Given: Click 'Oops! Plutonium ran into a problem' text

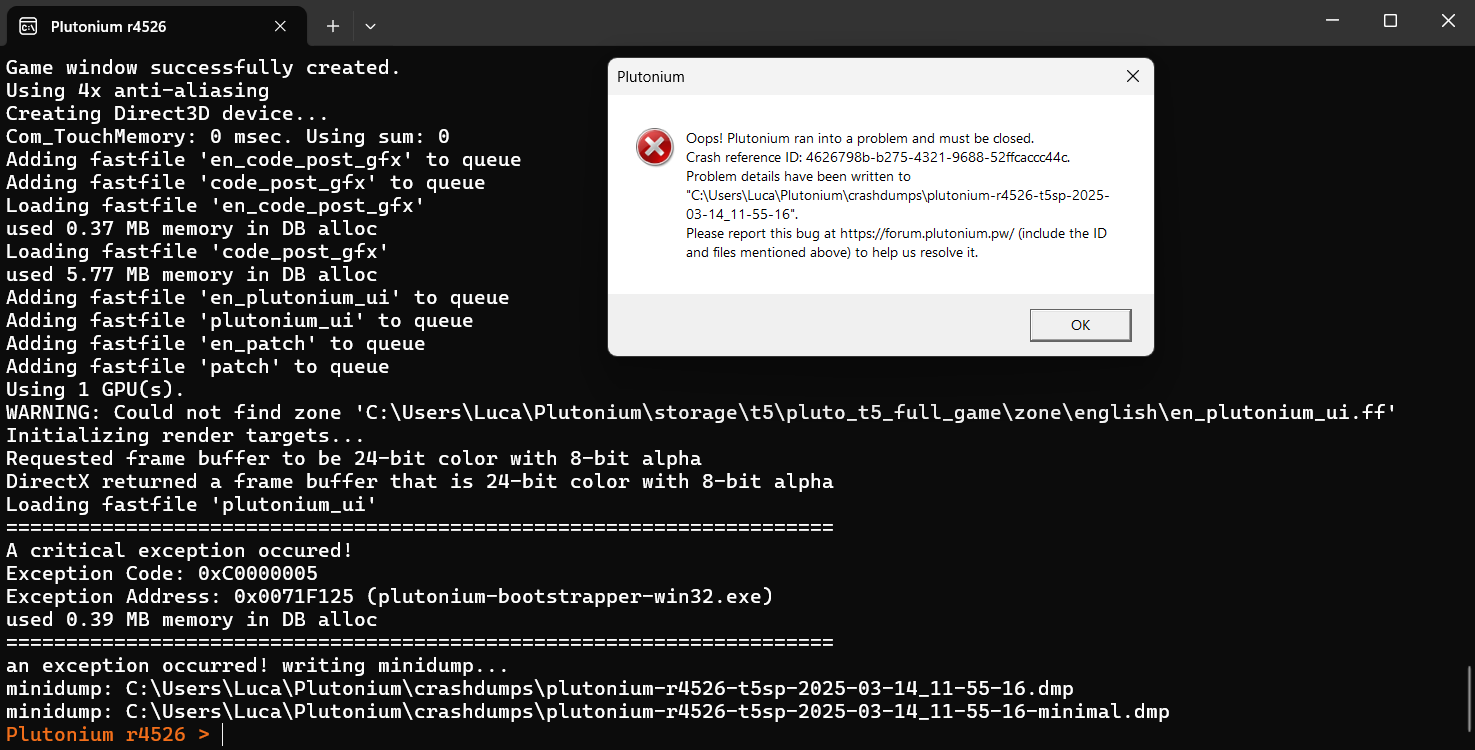Looking at the screenshot, I should coord(860,138).
